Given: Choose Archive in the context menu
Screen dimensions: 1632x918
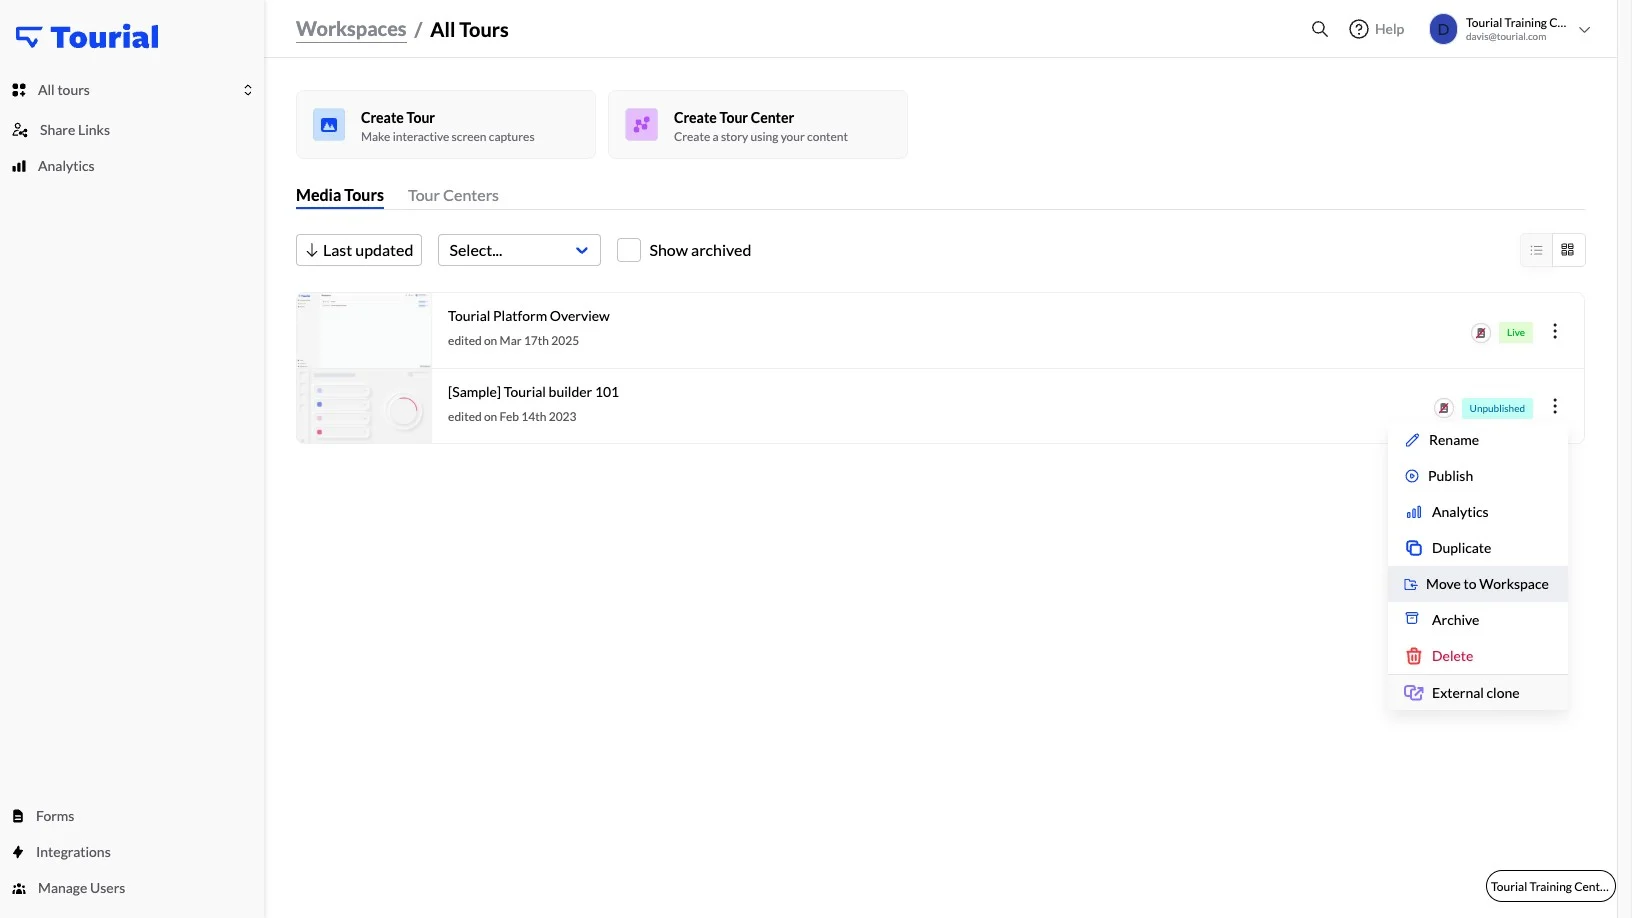Looking at the screenshot, I should click(x=1478, y=620).
